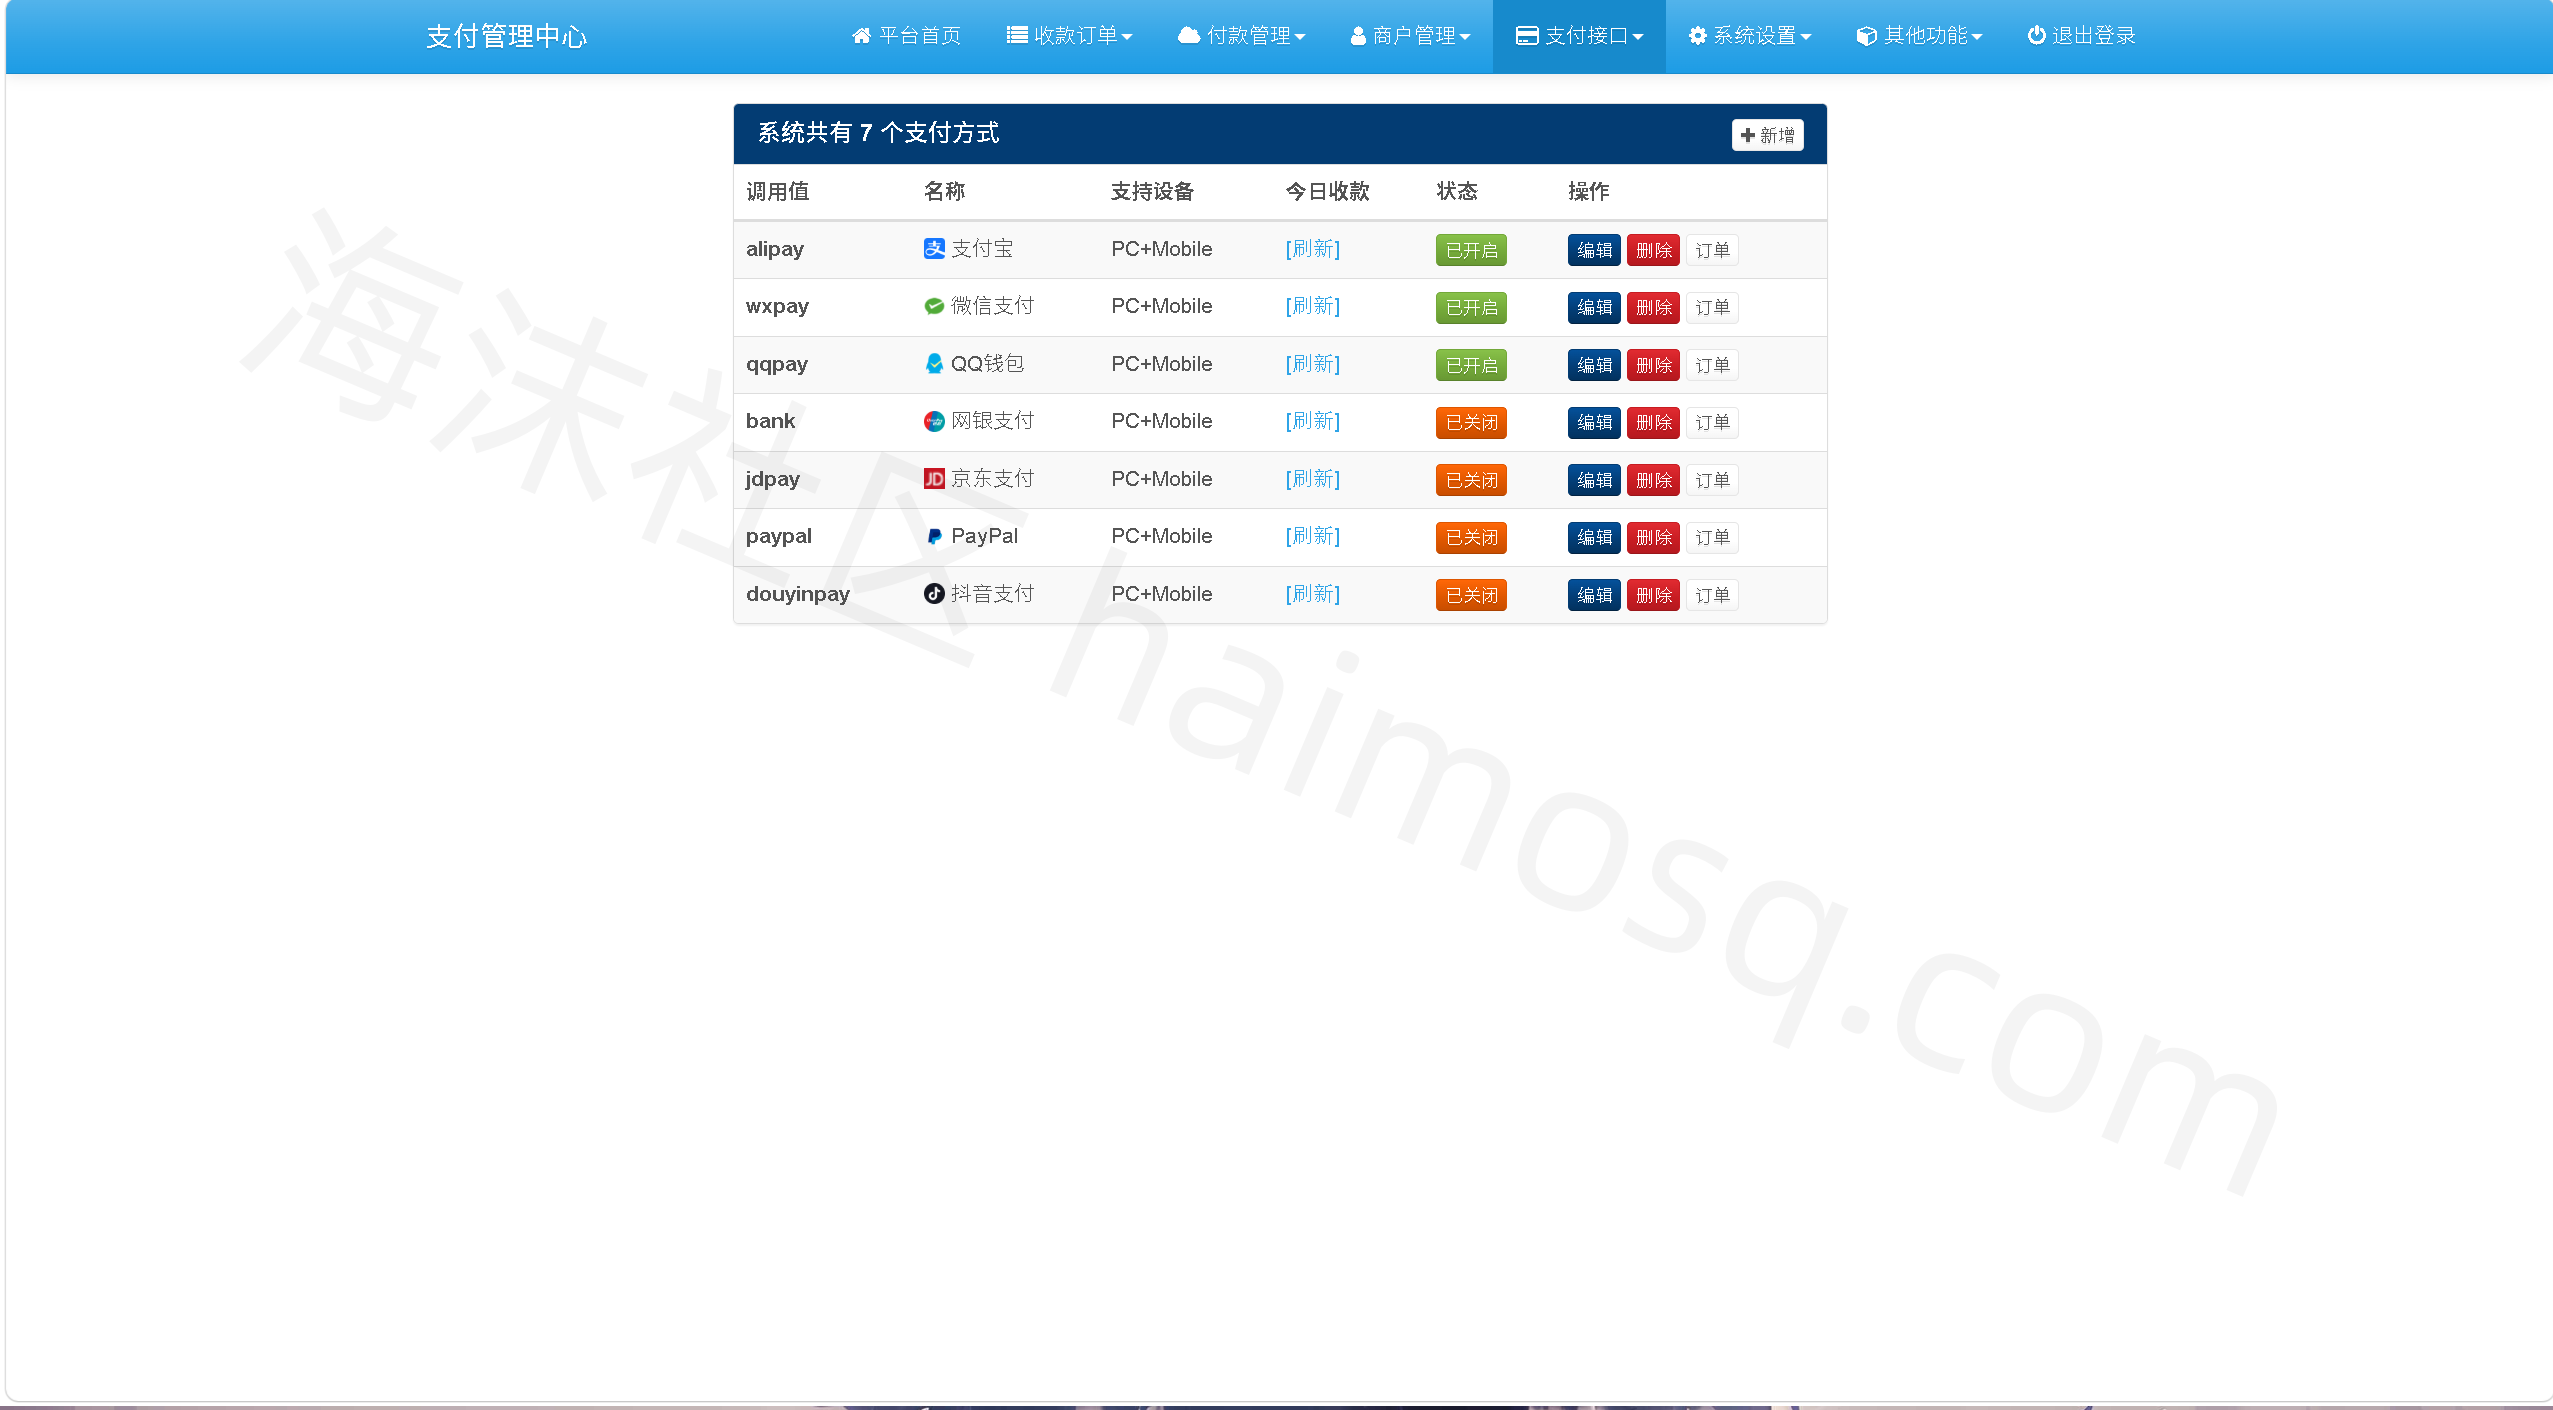
Task: View orders for alipay
Action: point(1712,250)
